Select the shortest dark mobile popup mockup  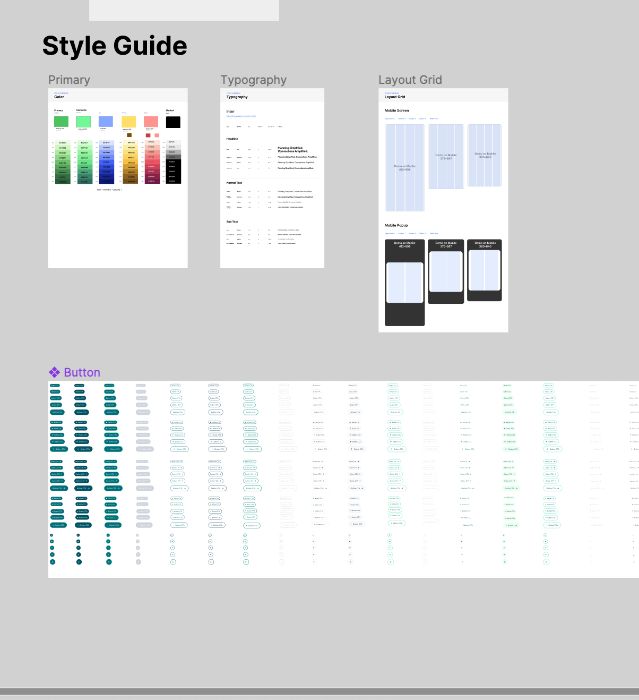[x=484, y=270]
